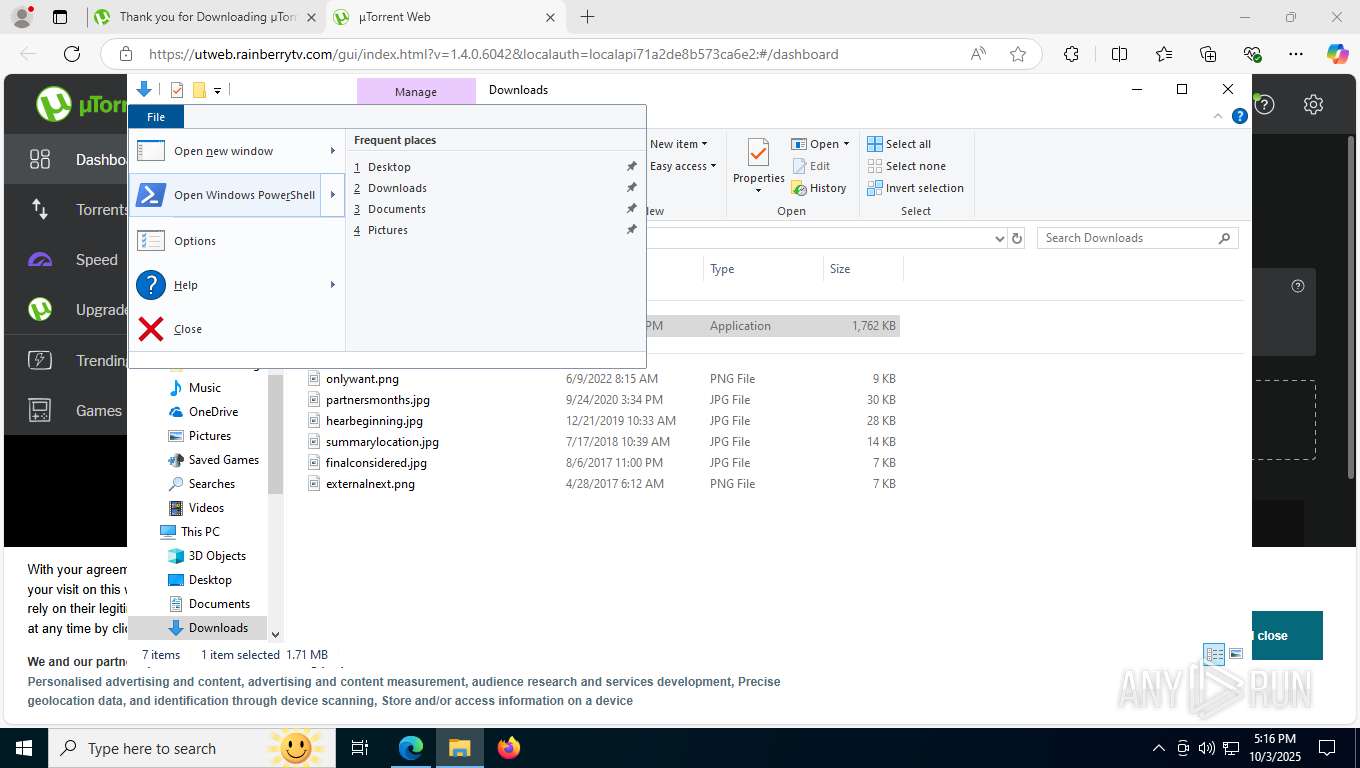1360x768 pixels.
Task: Click the File tab
Action: (156, 117)
